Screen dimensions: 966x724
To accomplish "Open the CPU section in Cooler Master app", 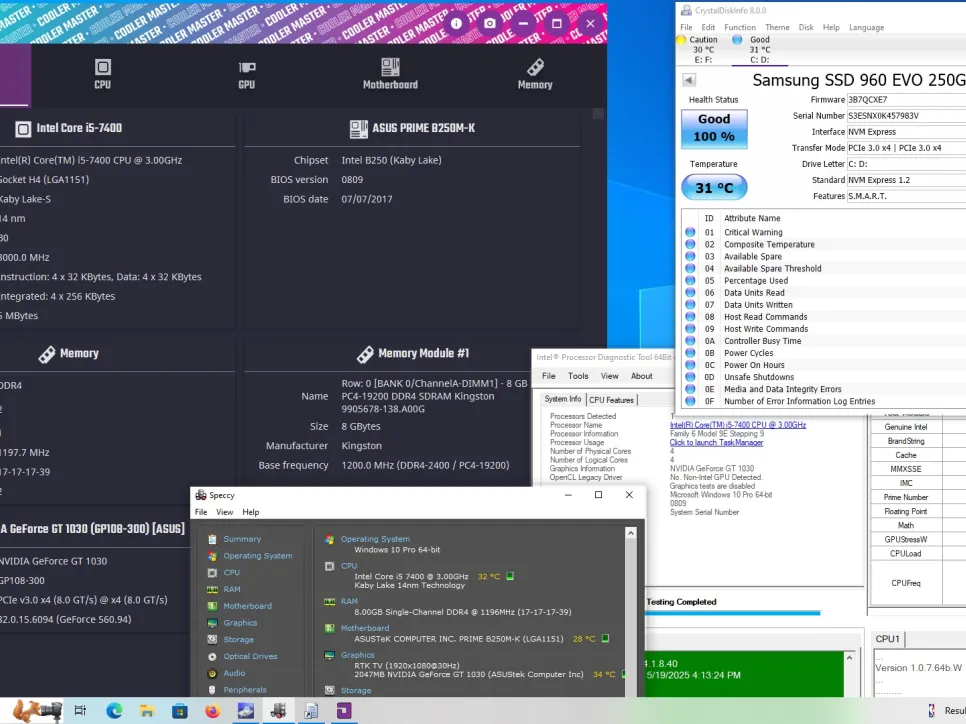I will (x=102, y=74).
